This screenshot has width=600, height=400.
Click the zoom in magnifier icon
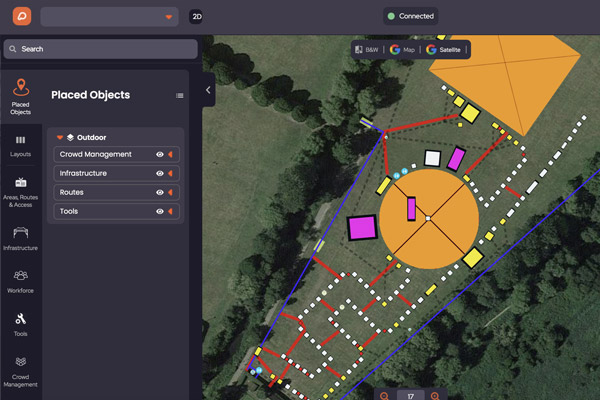(435, 396)
